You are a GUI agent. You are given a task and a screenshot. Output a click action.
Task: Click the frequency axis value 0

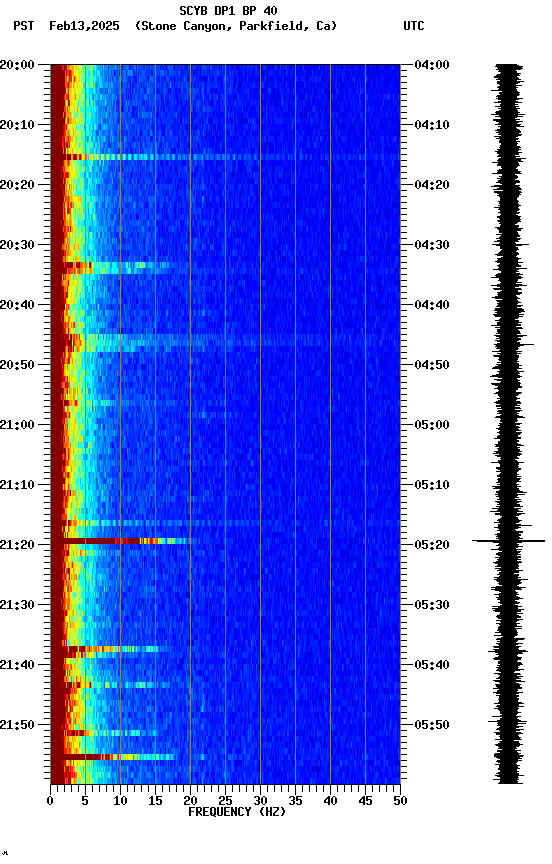[x=51, y=802]
